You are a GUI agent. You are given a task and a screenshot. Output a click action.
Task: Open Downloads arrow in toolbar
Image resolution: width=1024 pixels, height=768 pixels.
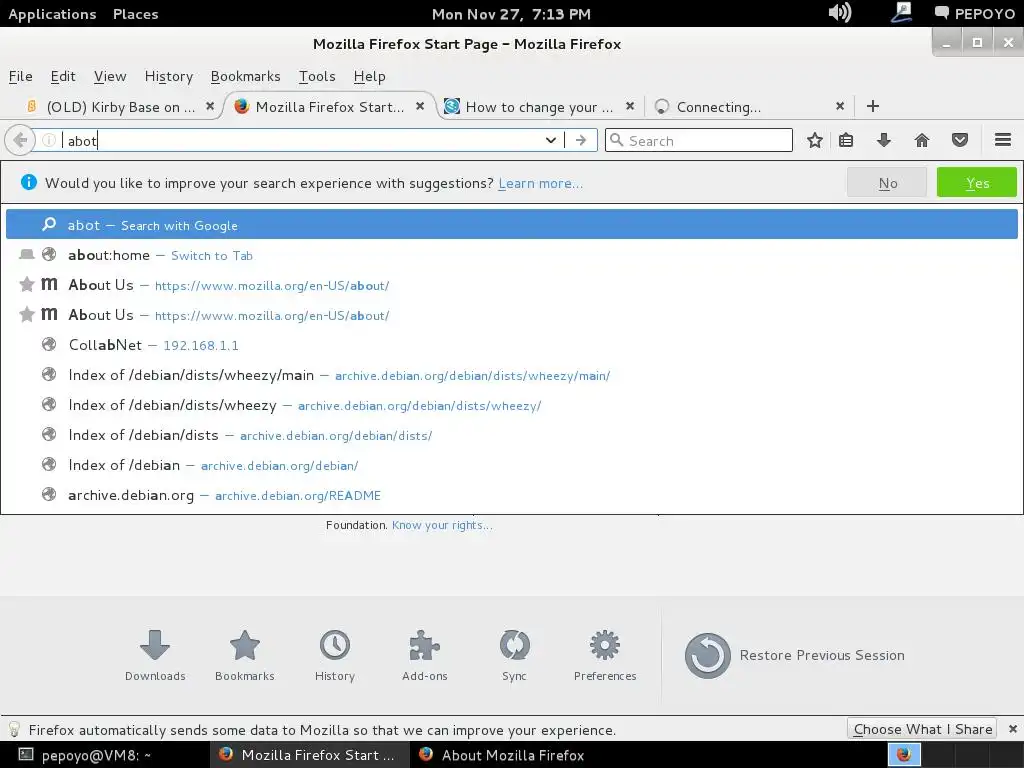pos(884,140)
